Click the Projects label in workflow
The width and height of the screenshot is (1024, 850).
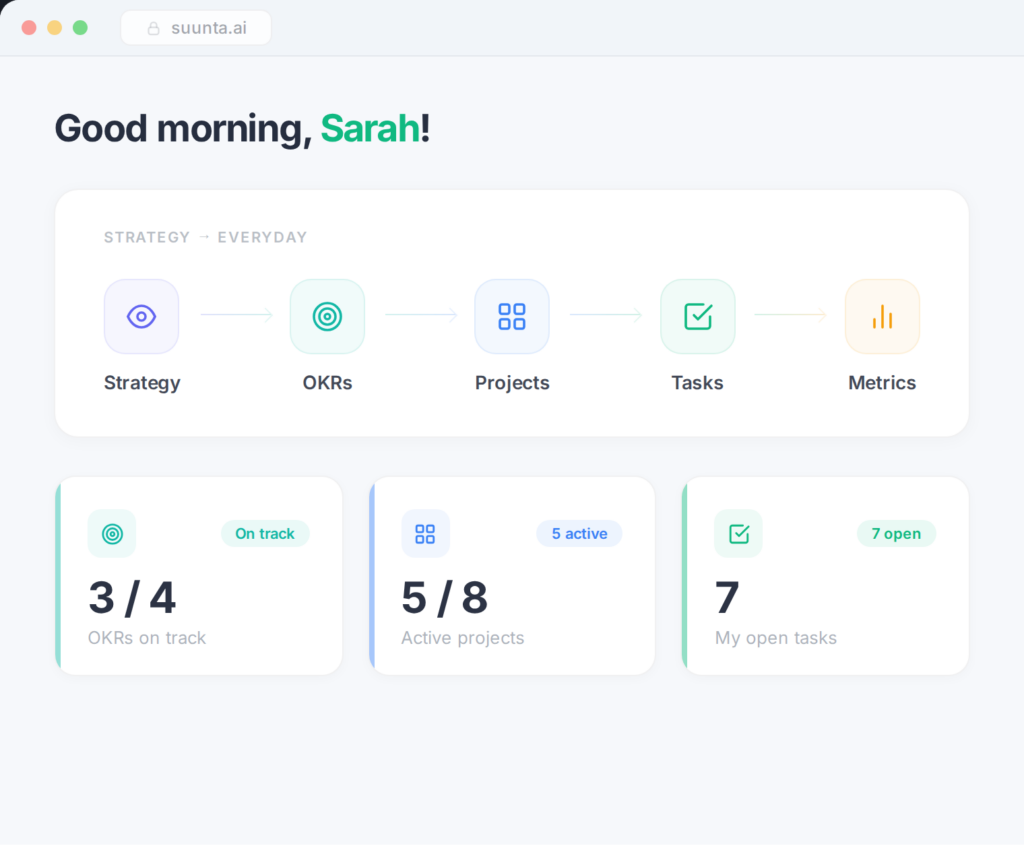click(512, 383)
